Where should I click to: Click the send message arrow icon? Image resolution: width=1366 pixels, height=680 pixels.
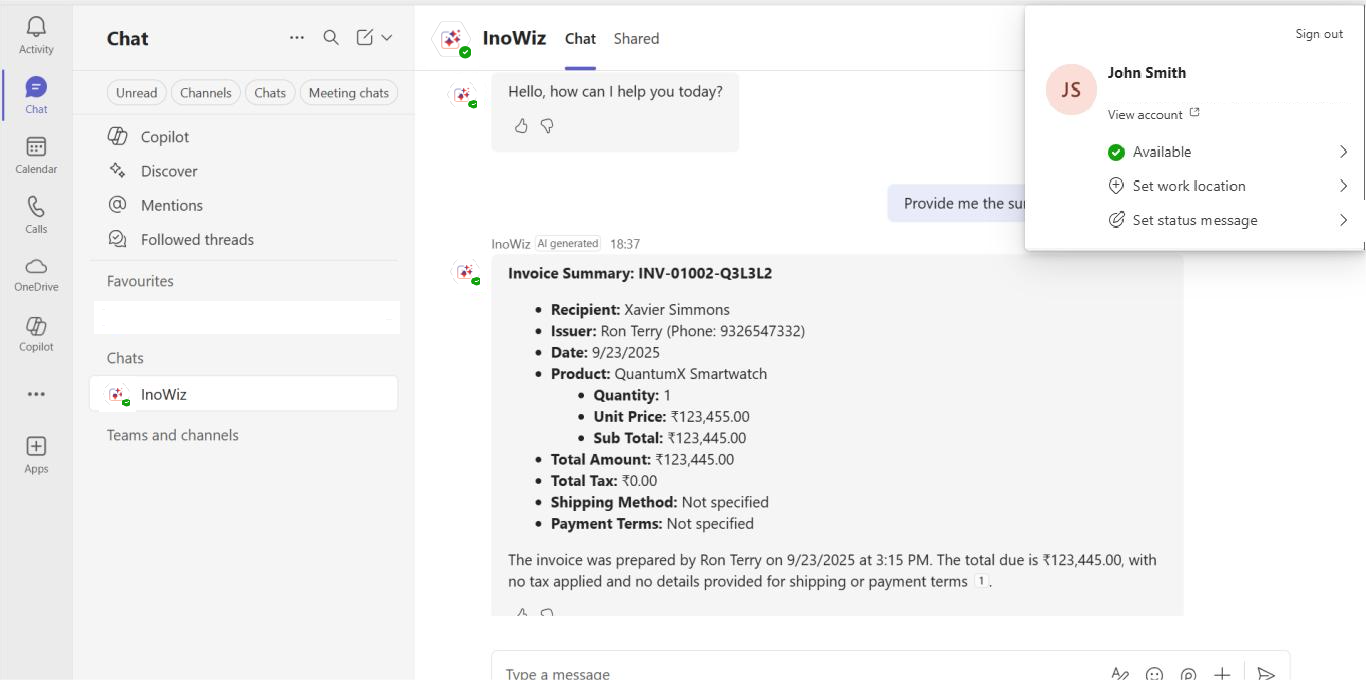pos(1265,674)
